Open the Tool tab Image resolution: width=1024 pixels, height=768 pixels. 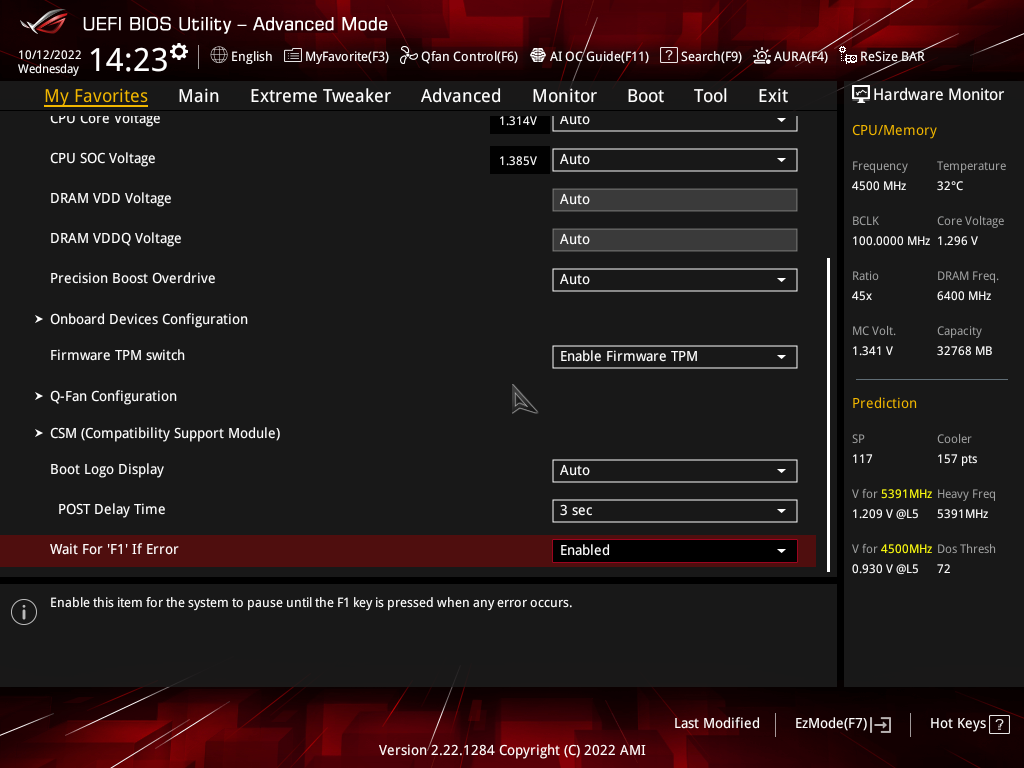[x=710, y=96]
